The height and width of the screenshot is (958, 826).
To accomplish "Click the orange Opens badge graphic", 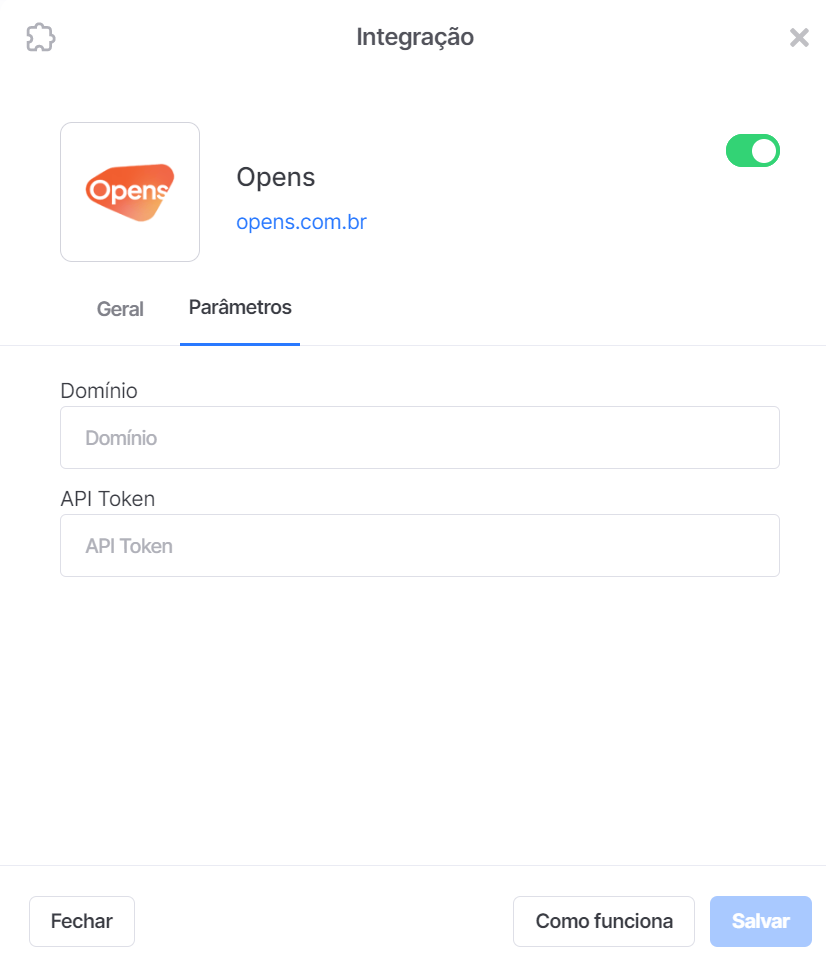I will coord(130,192).
